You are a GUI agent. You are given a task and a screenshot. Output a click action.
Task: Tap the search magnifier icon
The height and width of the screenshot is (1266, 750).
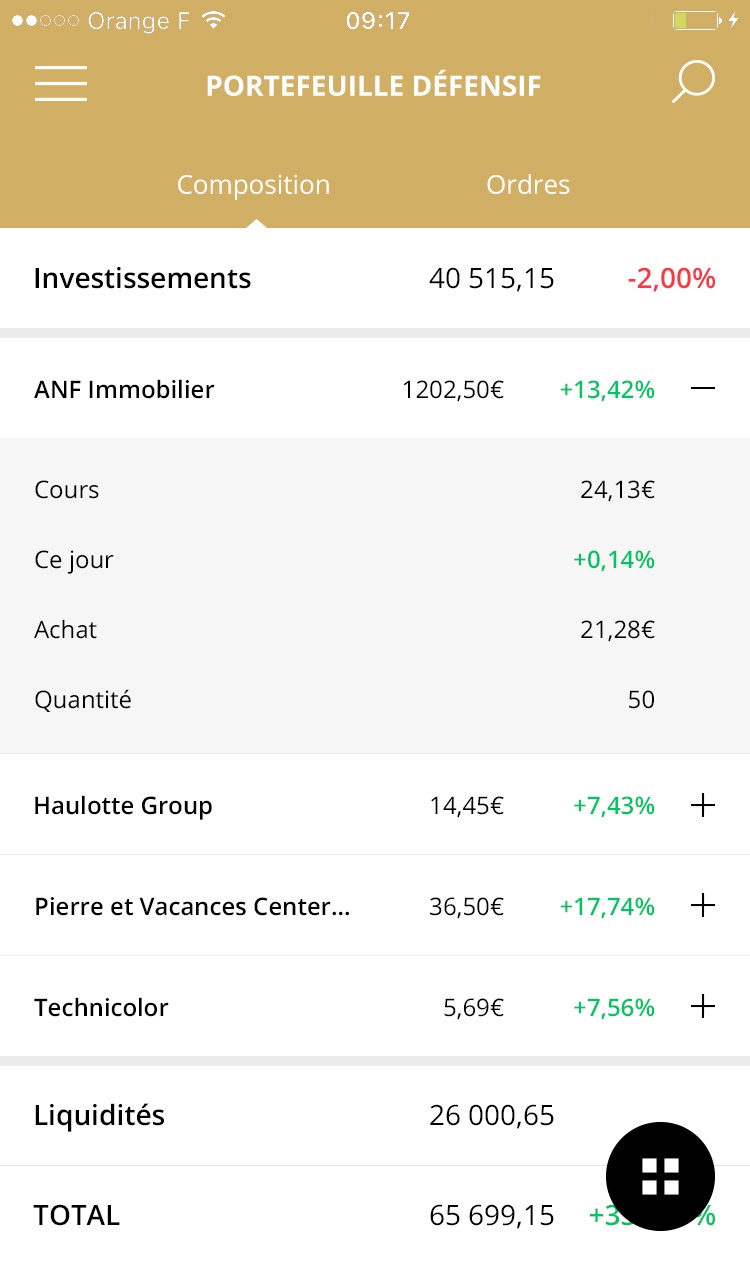pos(692,82)
